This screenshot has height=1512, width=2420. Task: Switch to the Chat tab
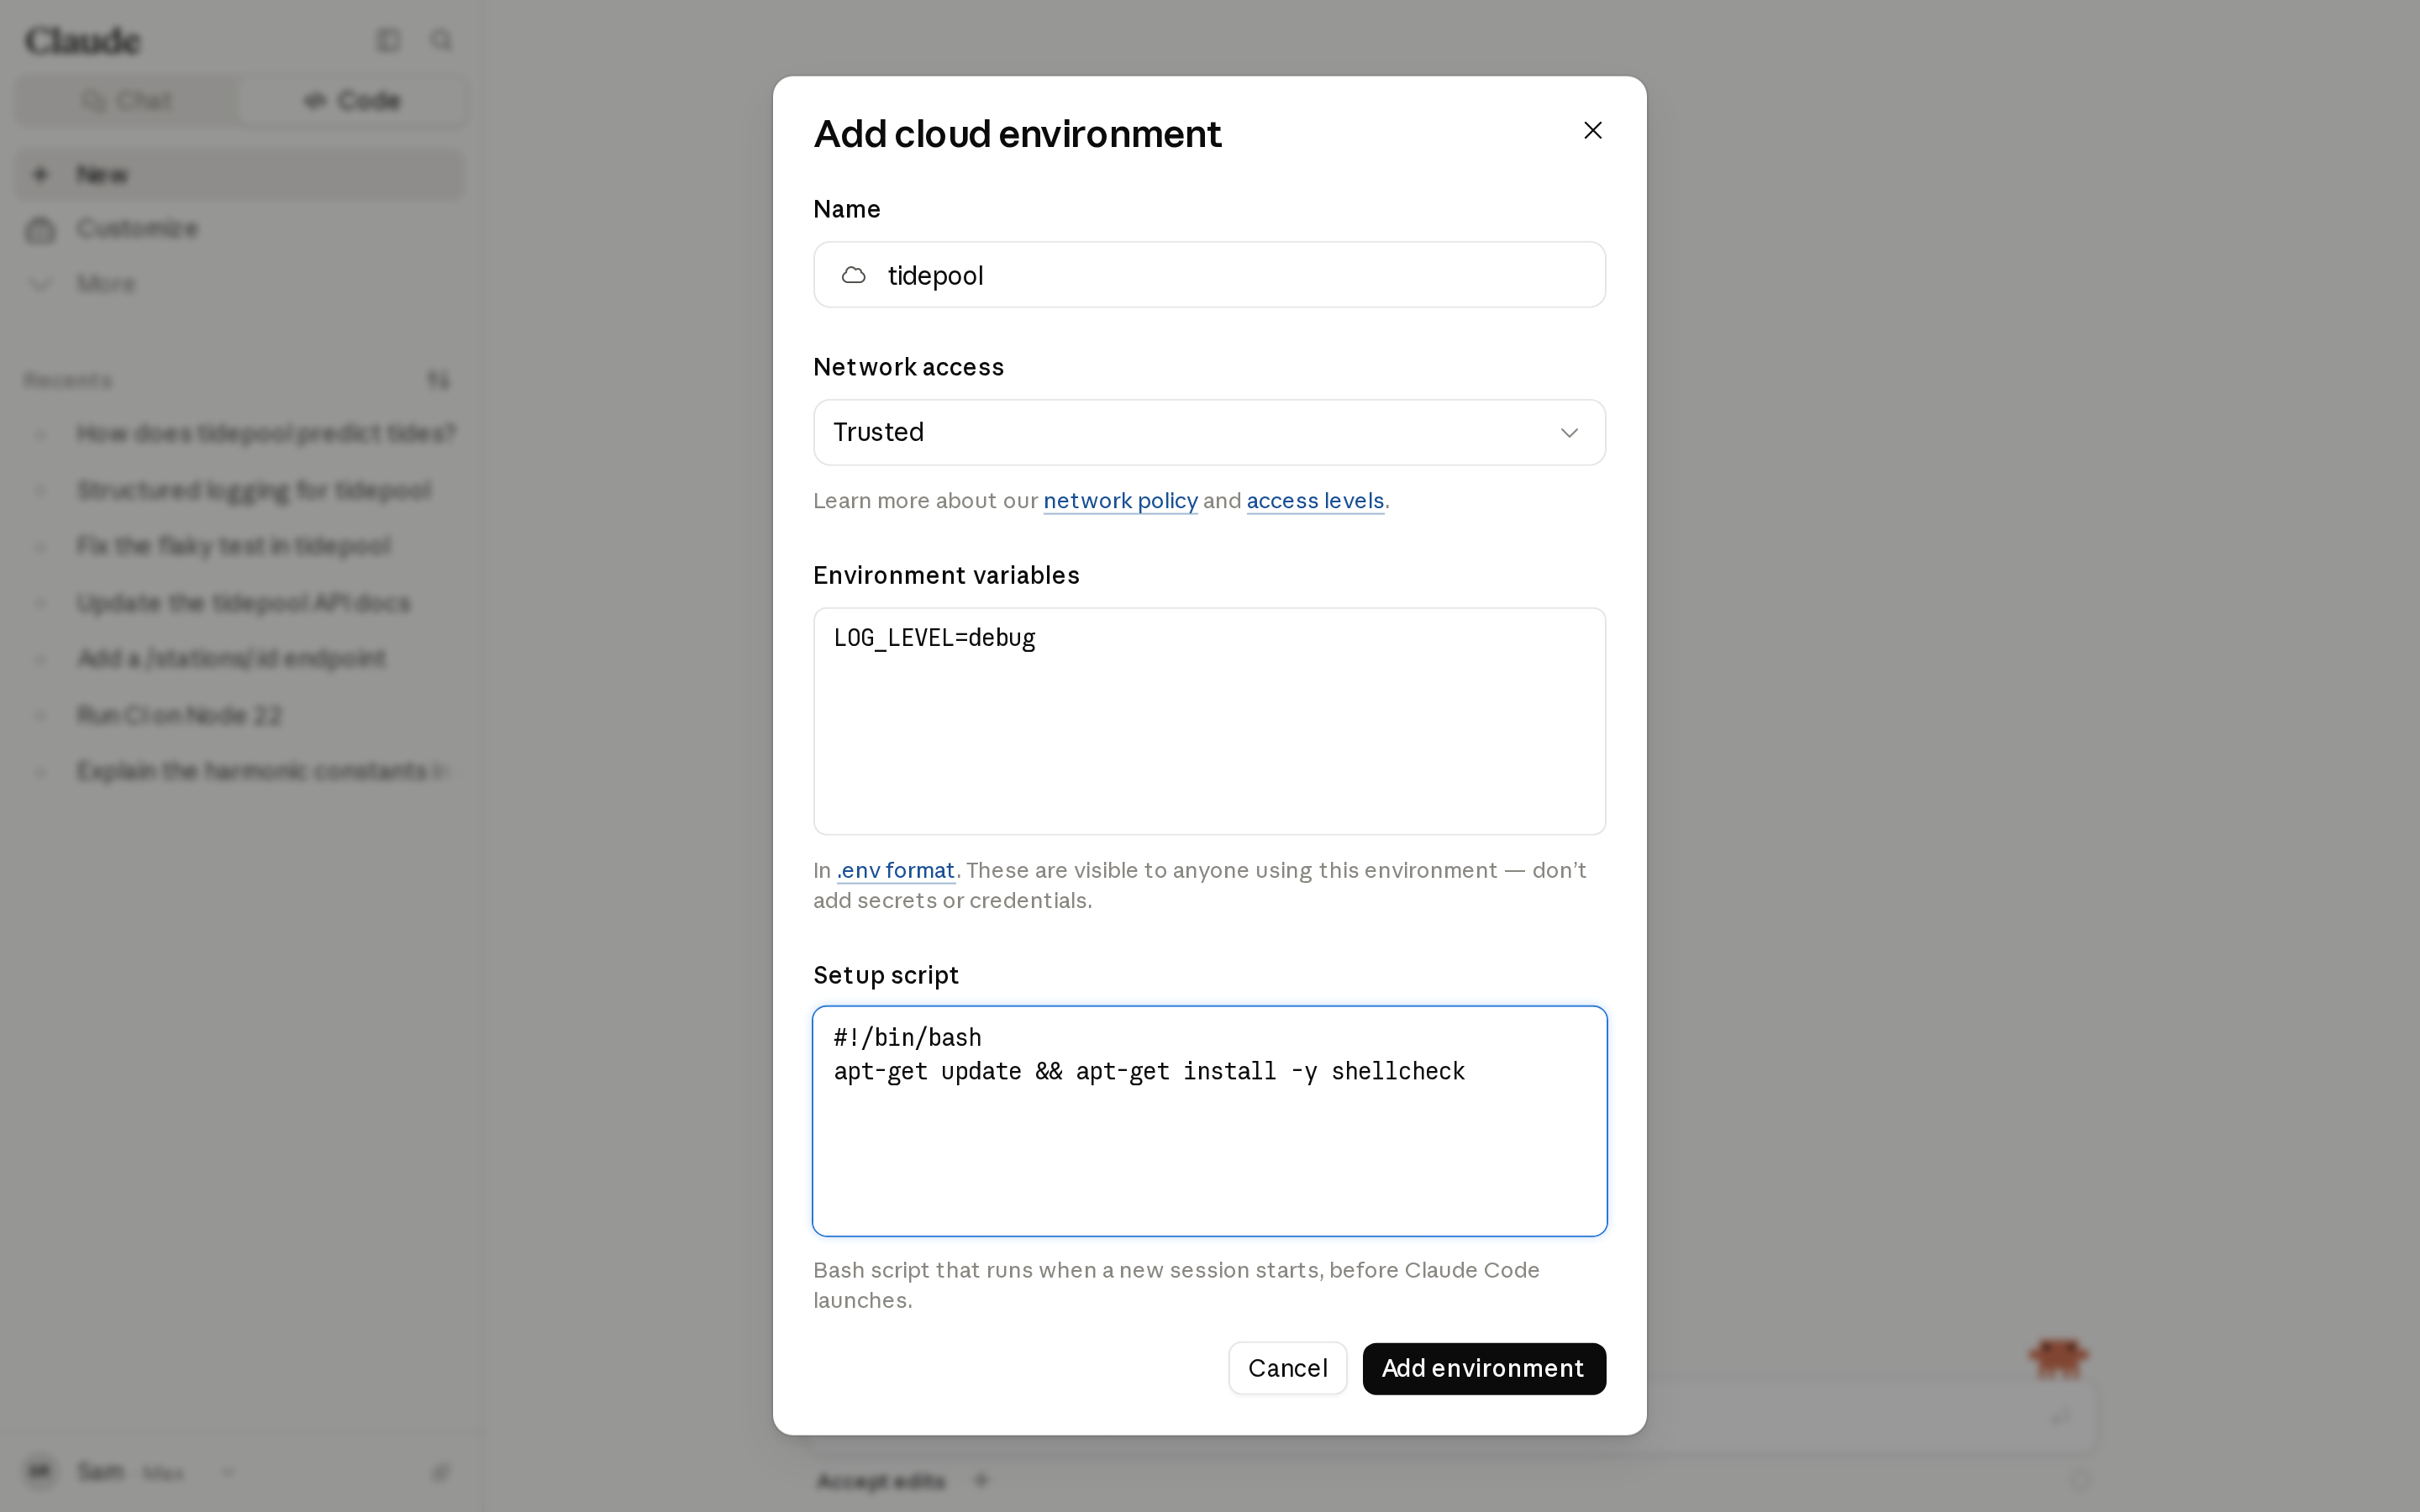128,101
